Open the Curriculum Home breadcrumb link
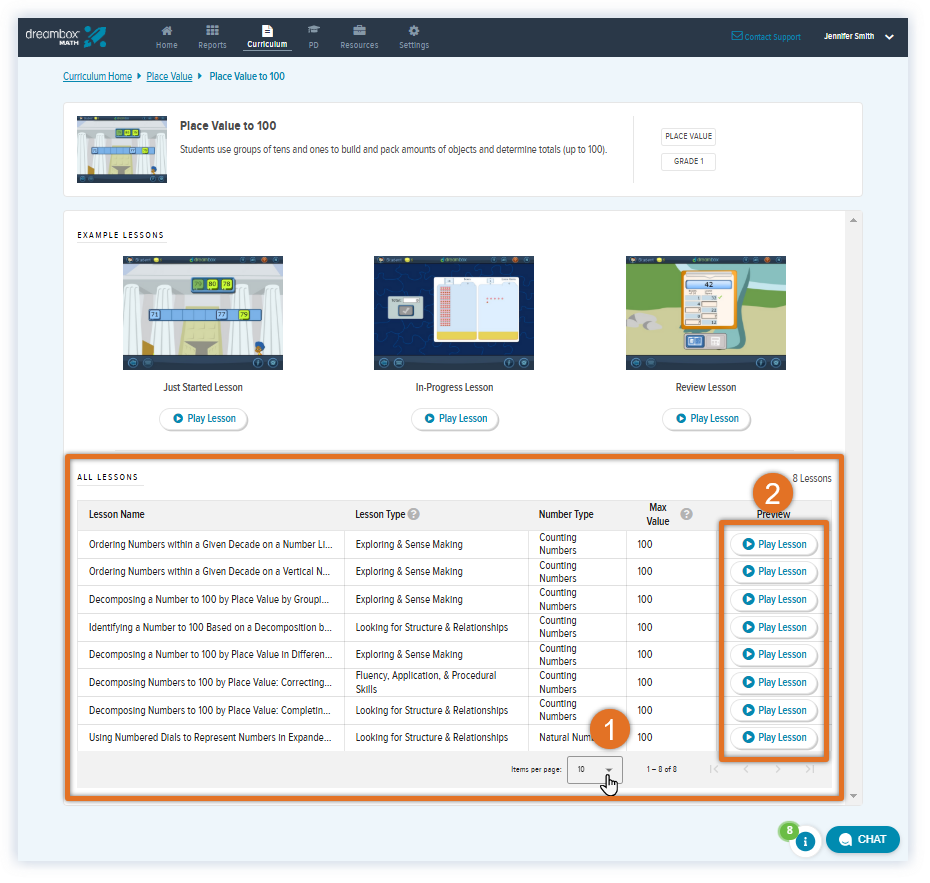The image size is (930, 883). 97,76
